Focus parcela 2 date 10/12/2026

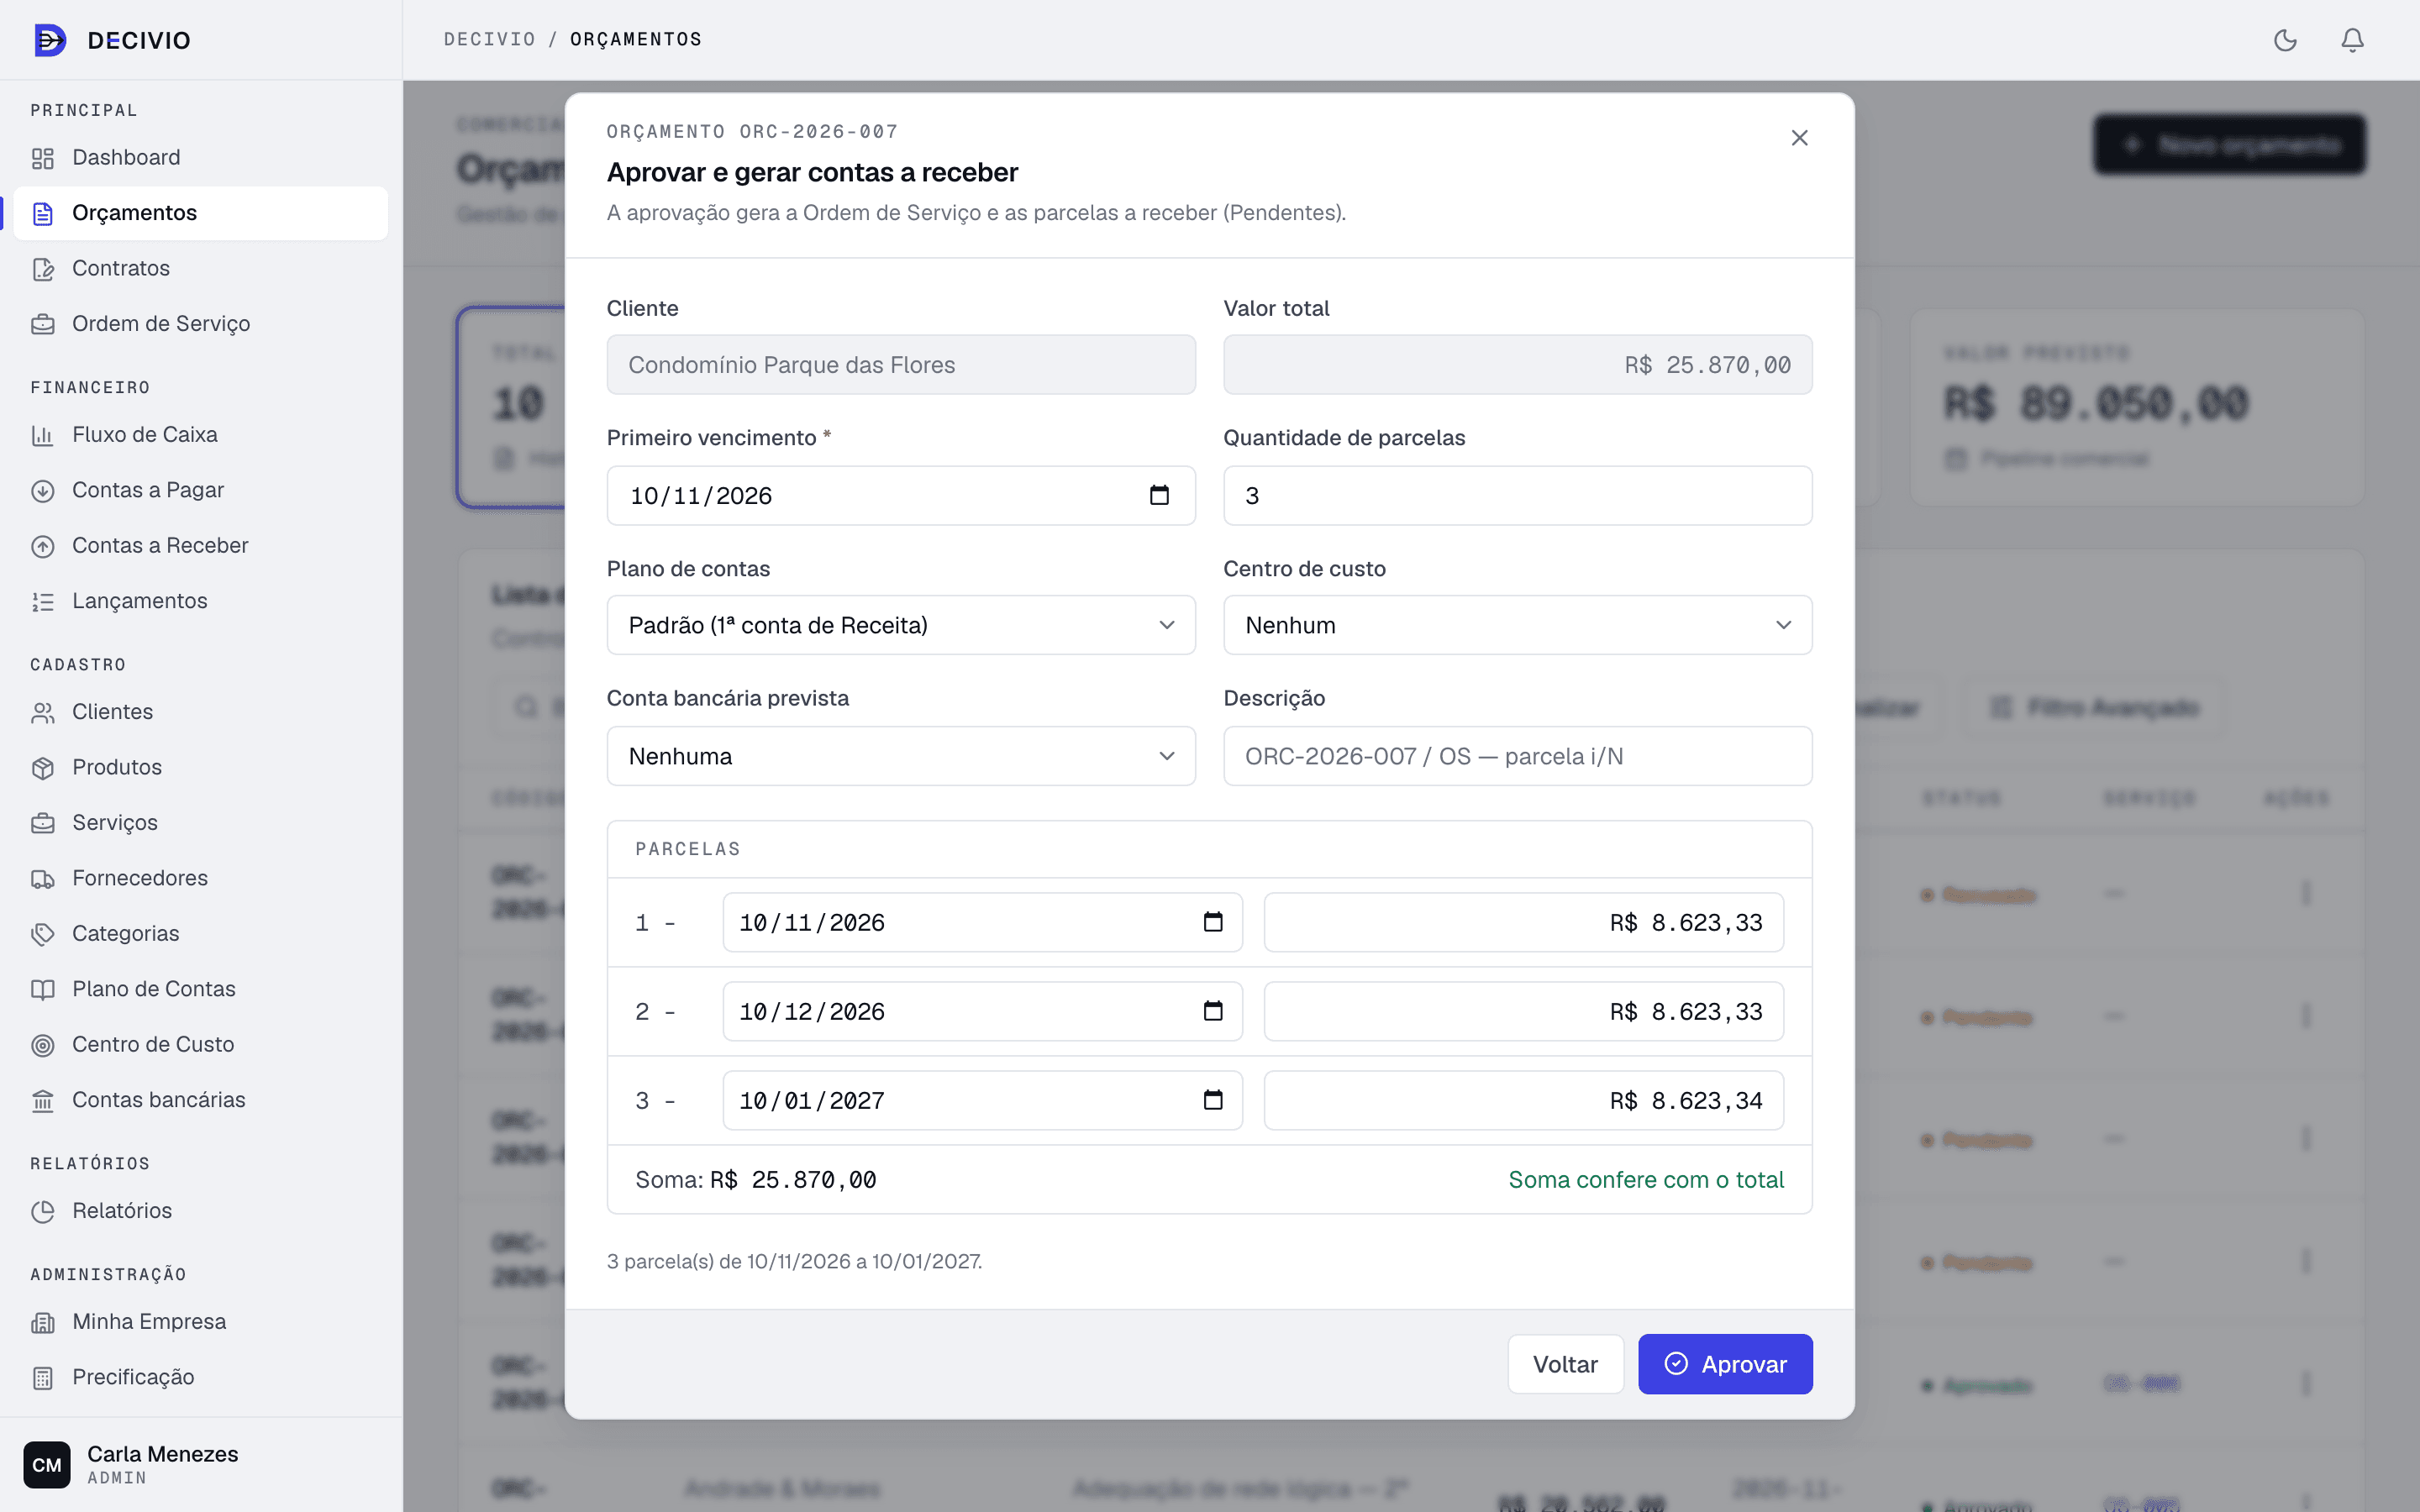click(x=982, y=1011)
